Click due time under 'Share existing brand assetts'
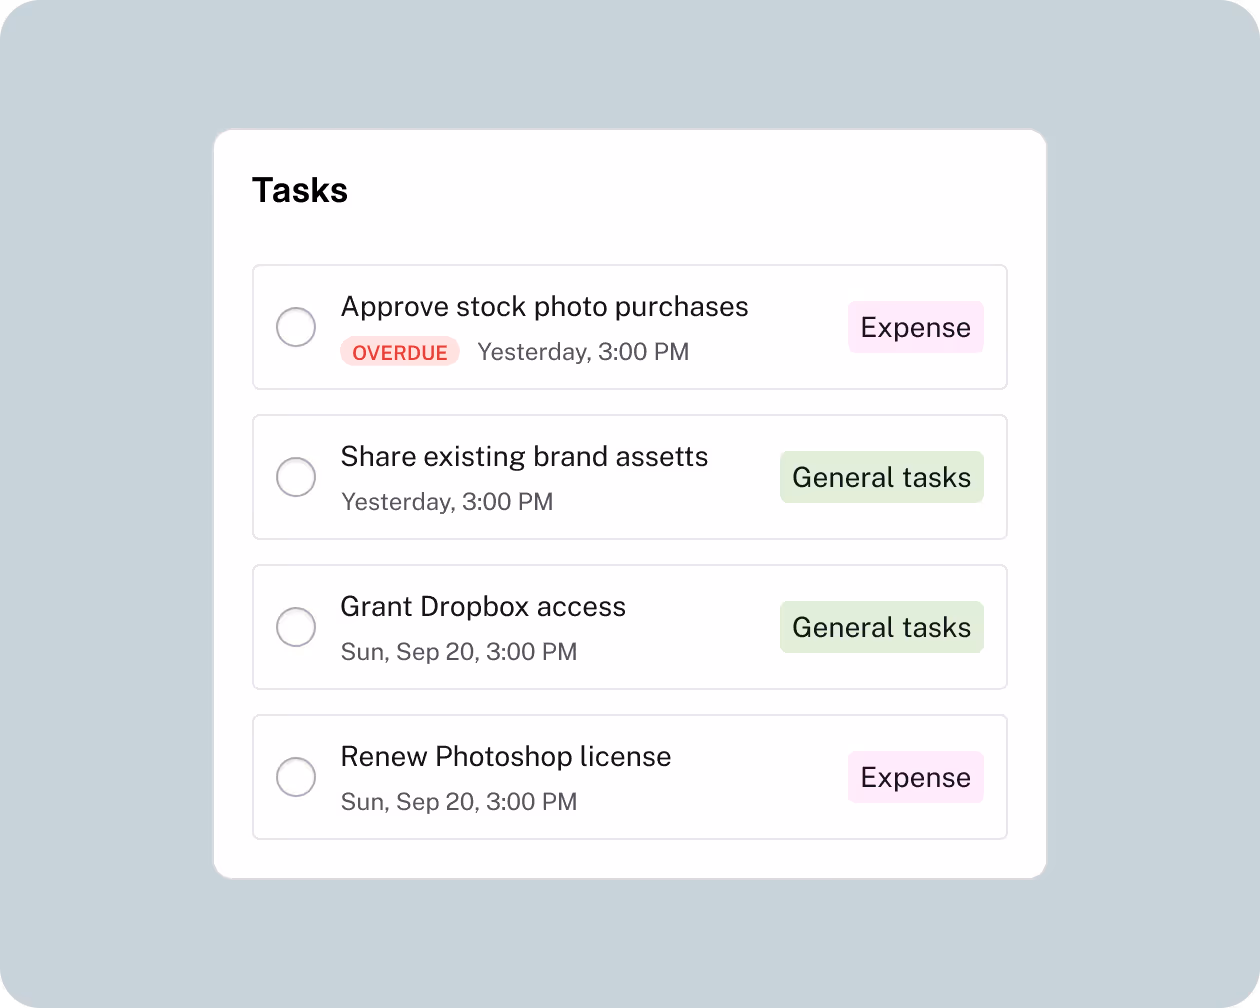Screen dimensions: 1260x1008 coord(447,502)
